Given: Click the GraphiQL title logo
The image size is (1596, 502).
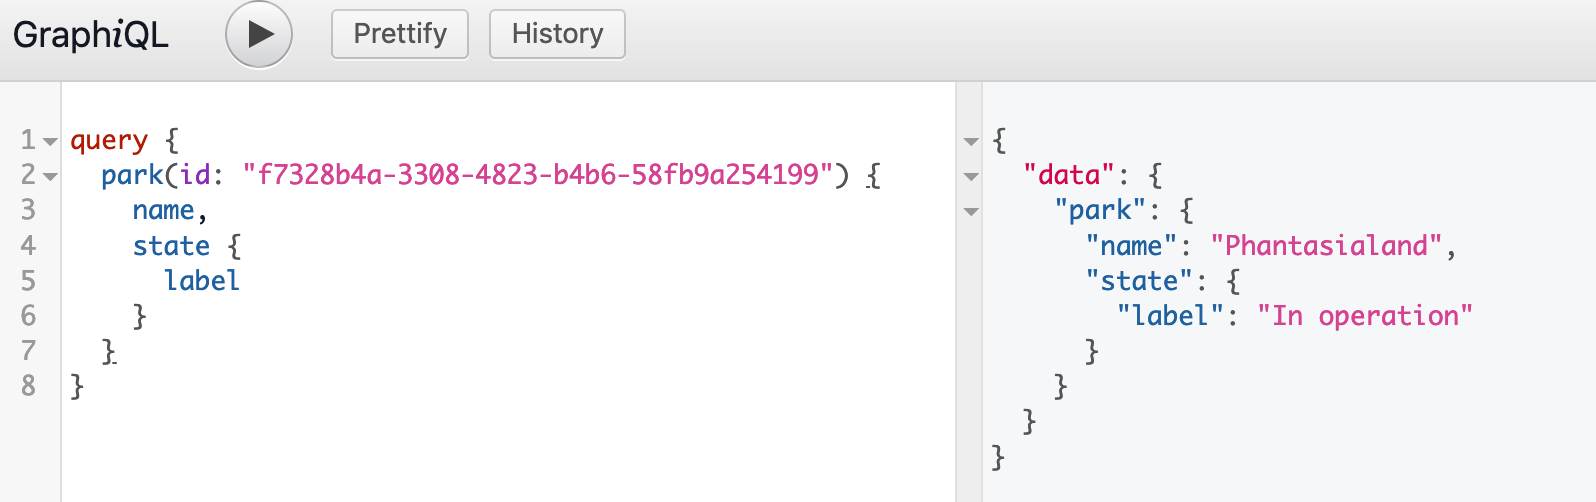Looking at the screenshot, I should pos(91,34).
